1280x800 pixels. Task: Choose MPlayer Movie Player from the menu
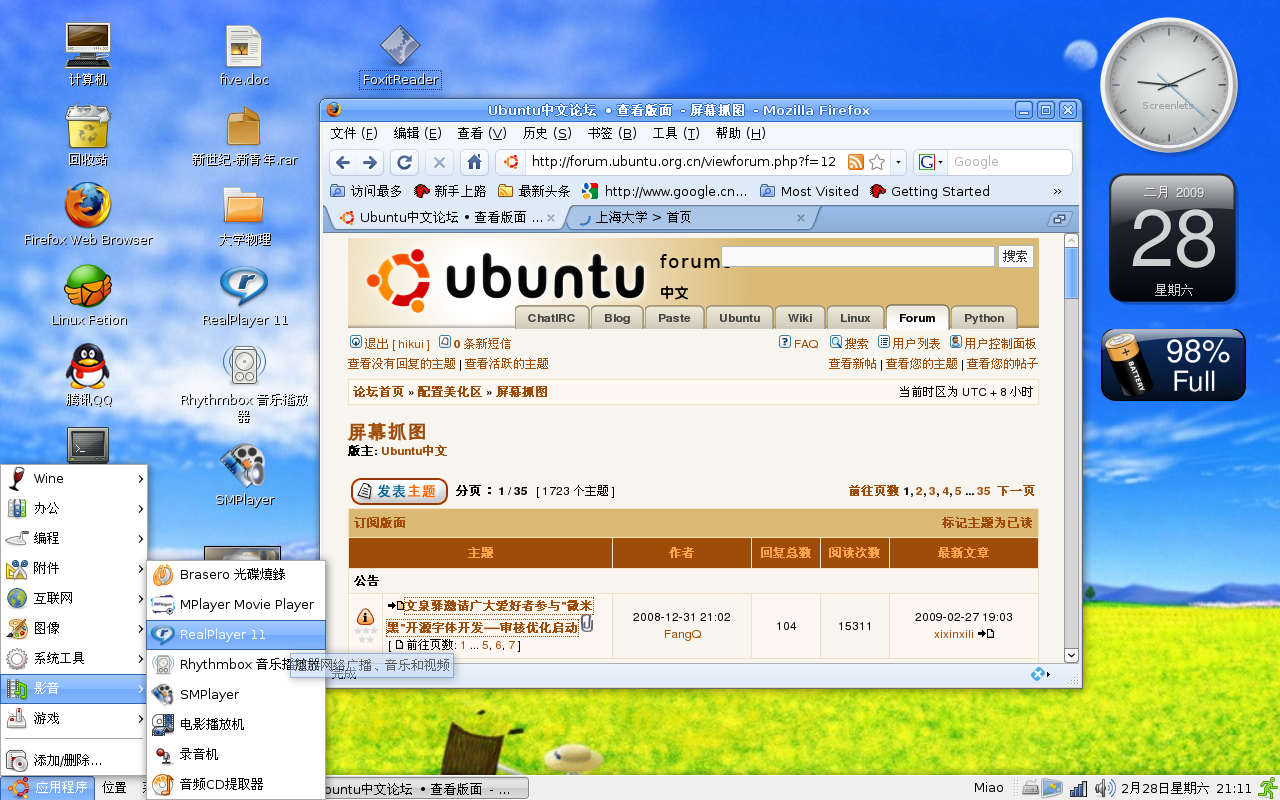236,604
